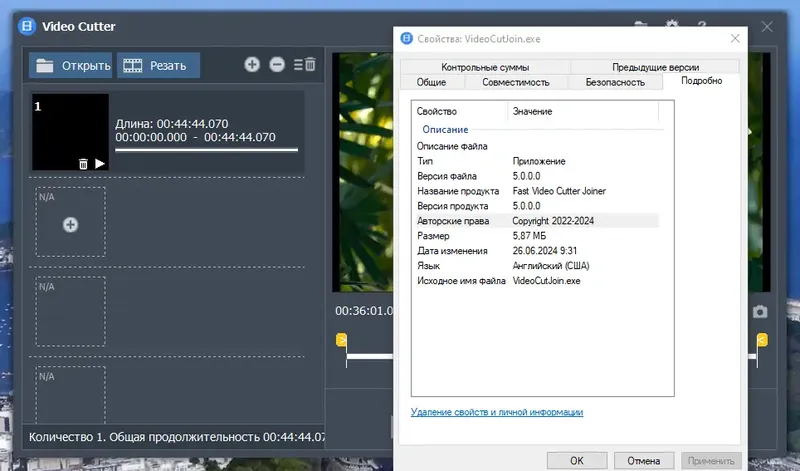Click the Резать cut button

pos(158,65)
